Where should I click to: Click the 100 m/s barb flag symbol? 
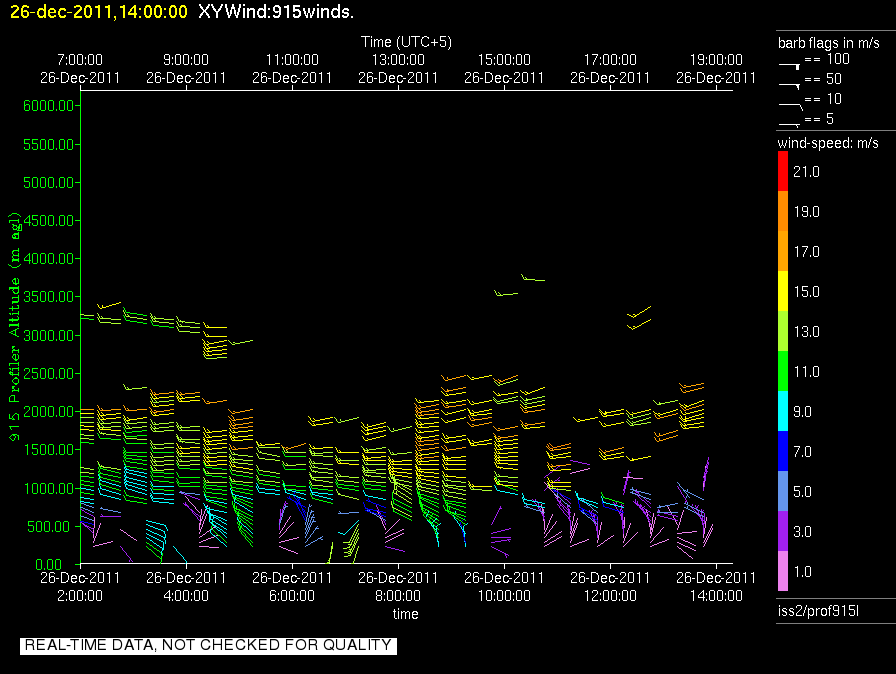pos(789,66)
